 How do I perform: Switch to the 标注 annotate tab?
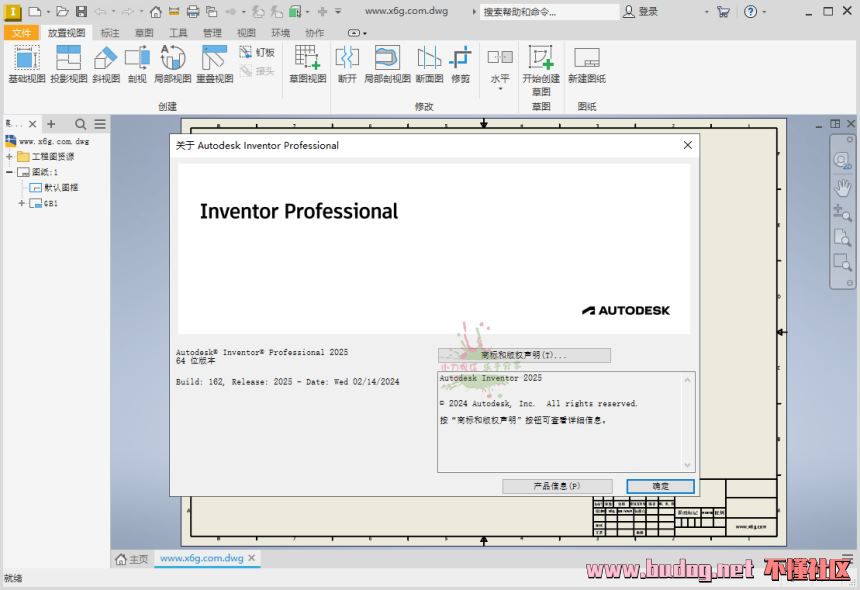(110, 33)
